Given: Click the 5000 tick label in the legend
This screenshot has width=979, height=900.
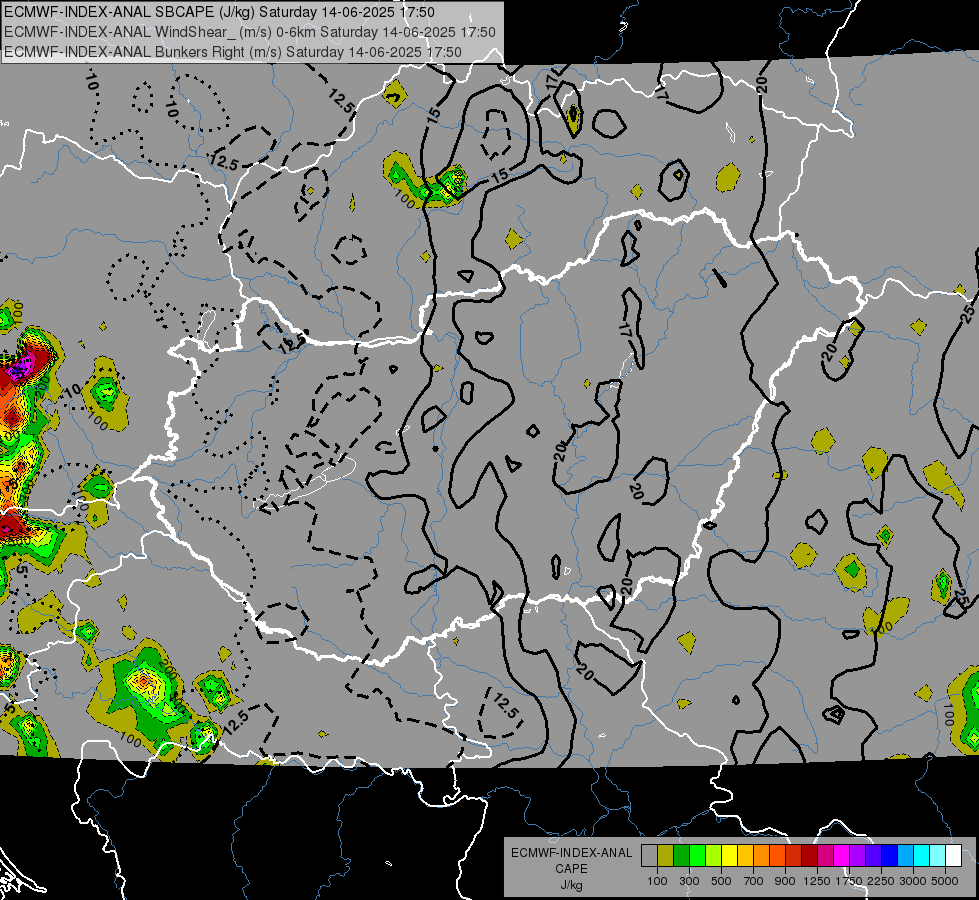Looking at the screenshot, I should tap(945, 881).
